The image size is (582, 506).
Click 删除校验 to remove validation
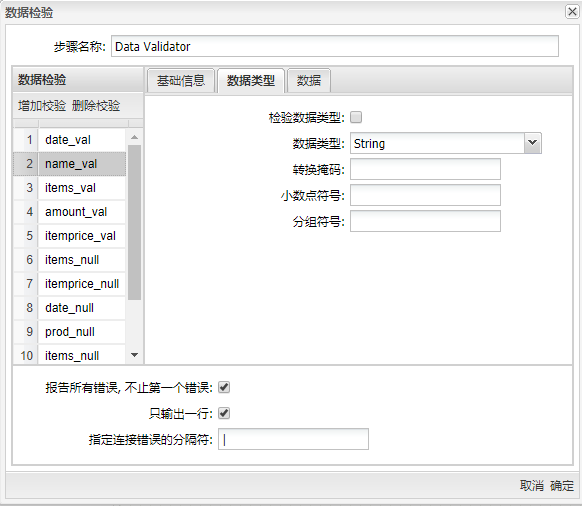[x=96, y=106]
